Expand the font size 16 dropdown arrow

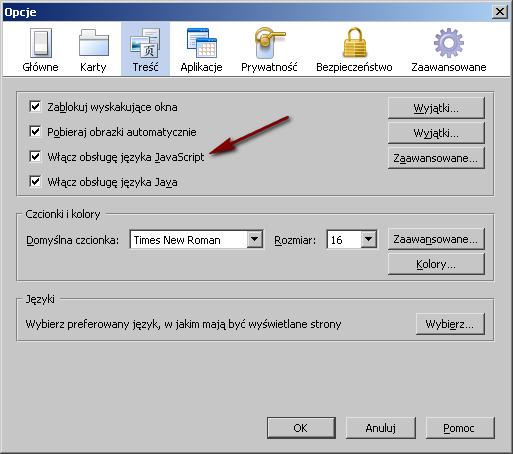368,239
